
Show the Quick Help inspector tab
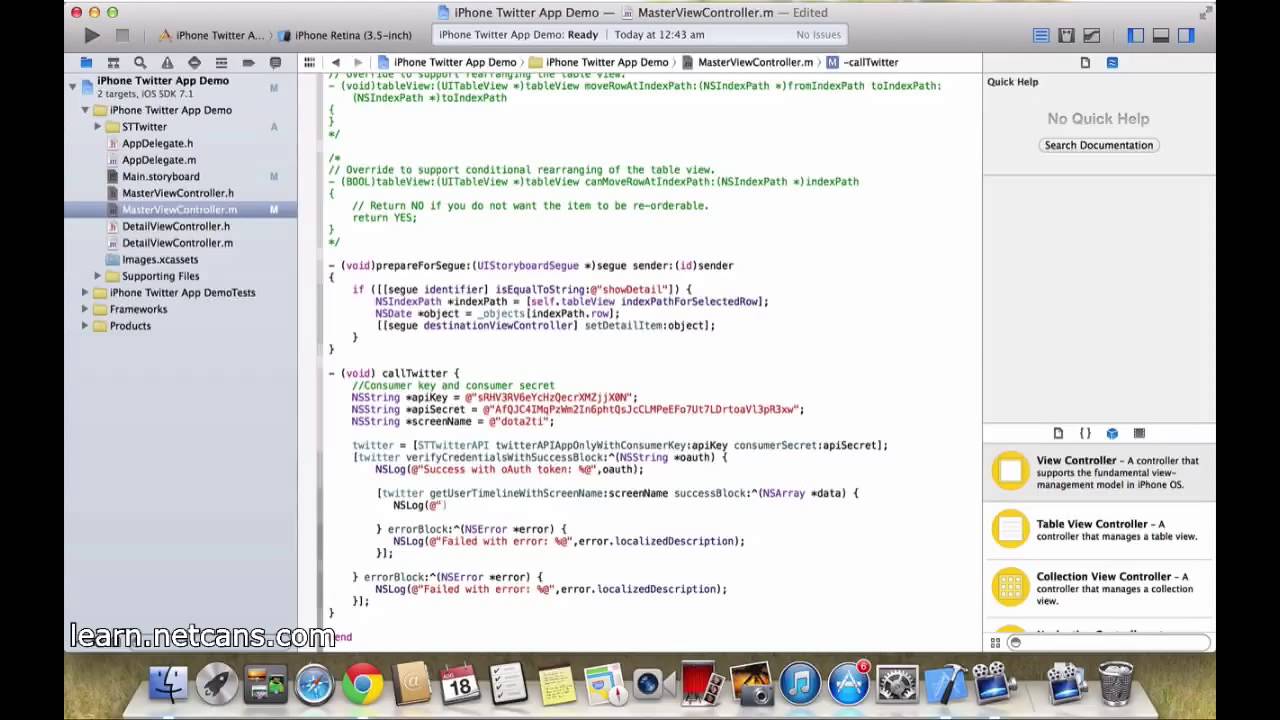(1112, 62)
